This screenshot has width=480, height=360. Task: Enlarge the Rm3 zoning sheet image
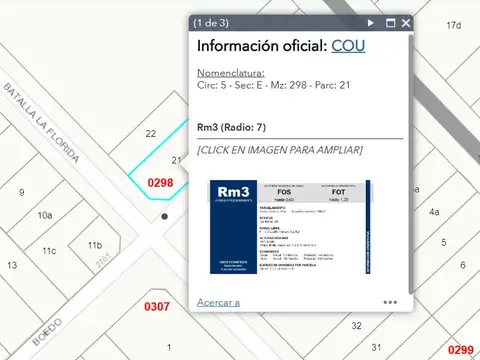point(290,227)
